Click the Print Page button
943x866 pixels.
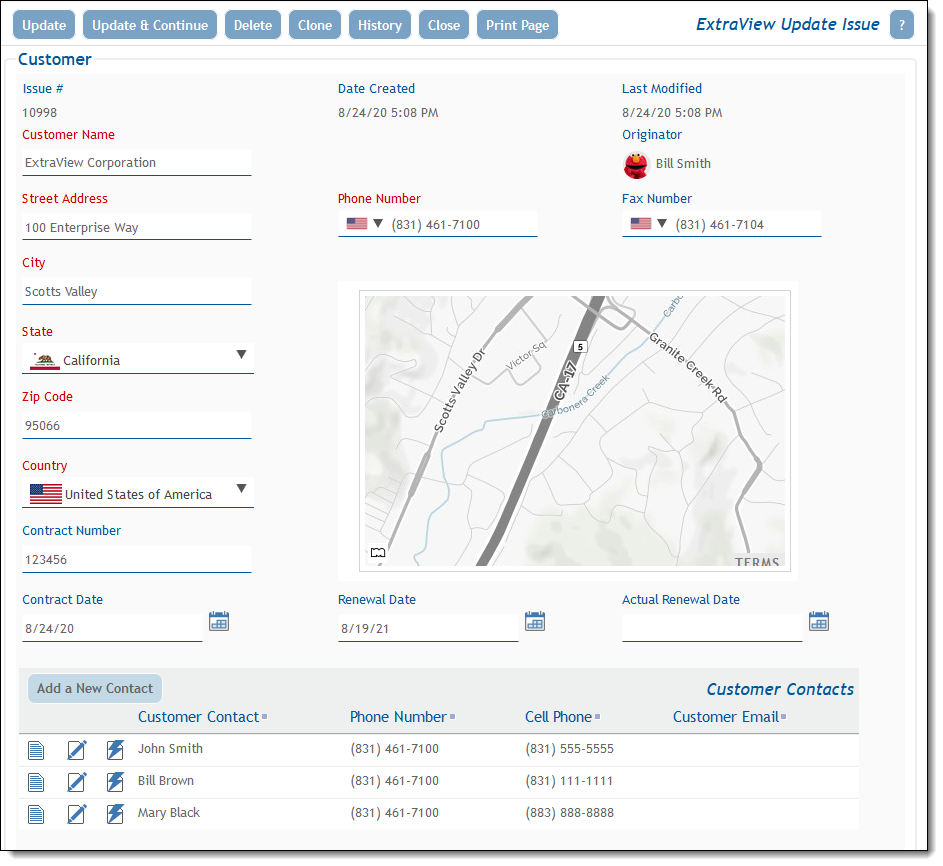517,25
